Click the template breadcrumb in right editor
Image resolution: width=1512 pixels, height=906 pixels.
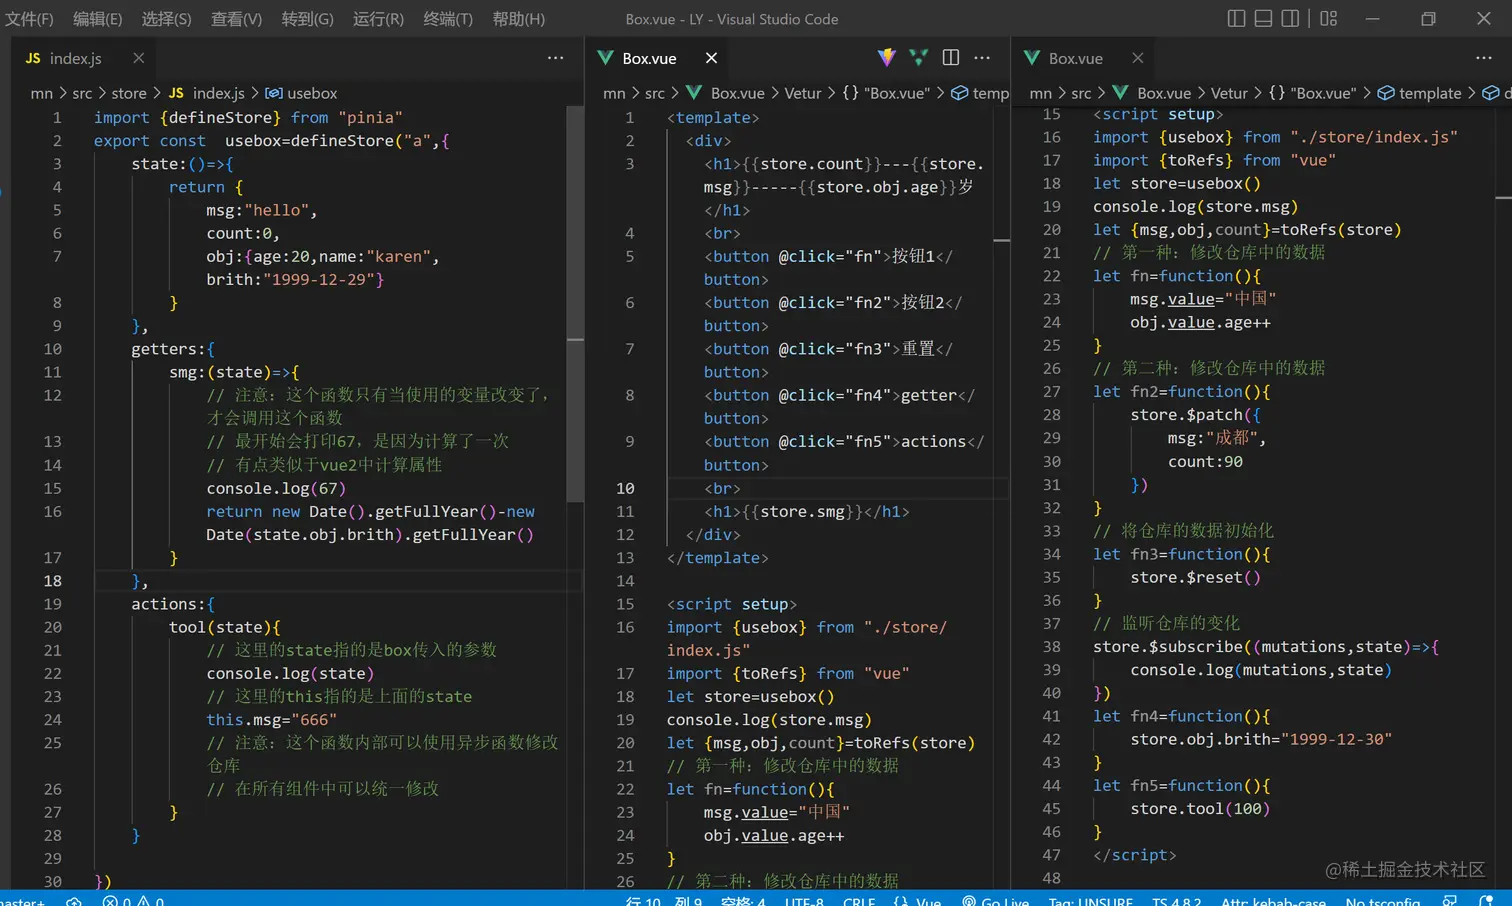coord(1429,93)
